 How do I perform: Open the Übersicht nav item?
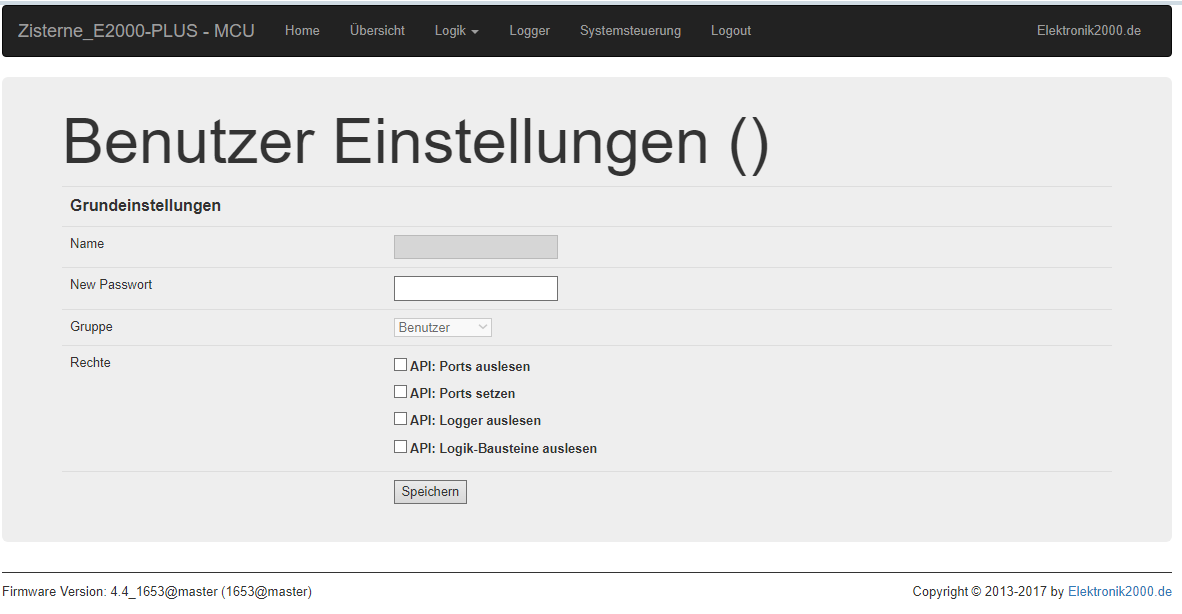coord(377,31)
